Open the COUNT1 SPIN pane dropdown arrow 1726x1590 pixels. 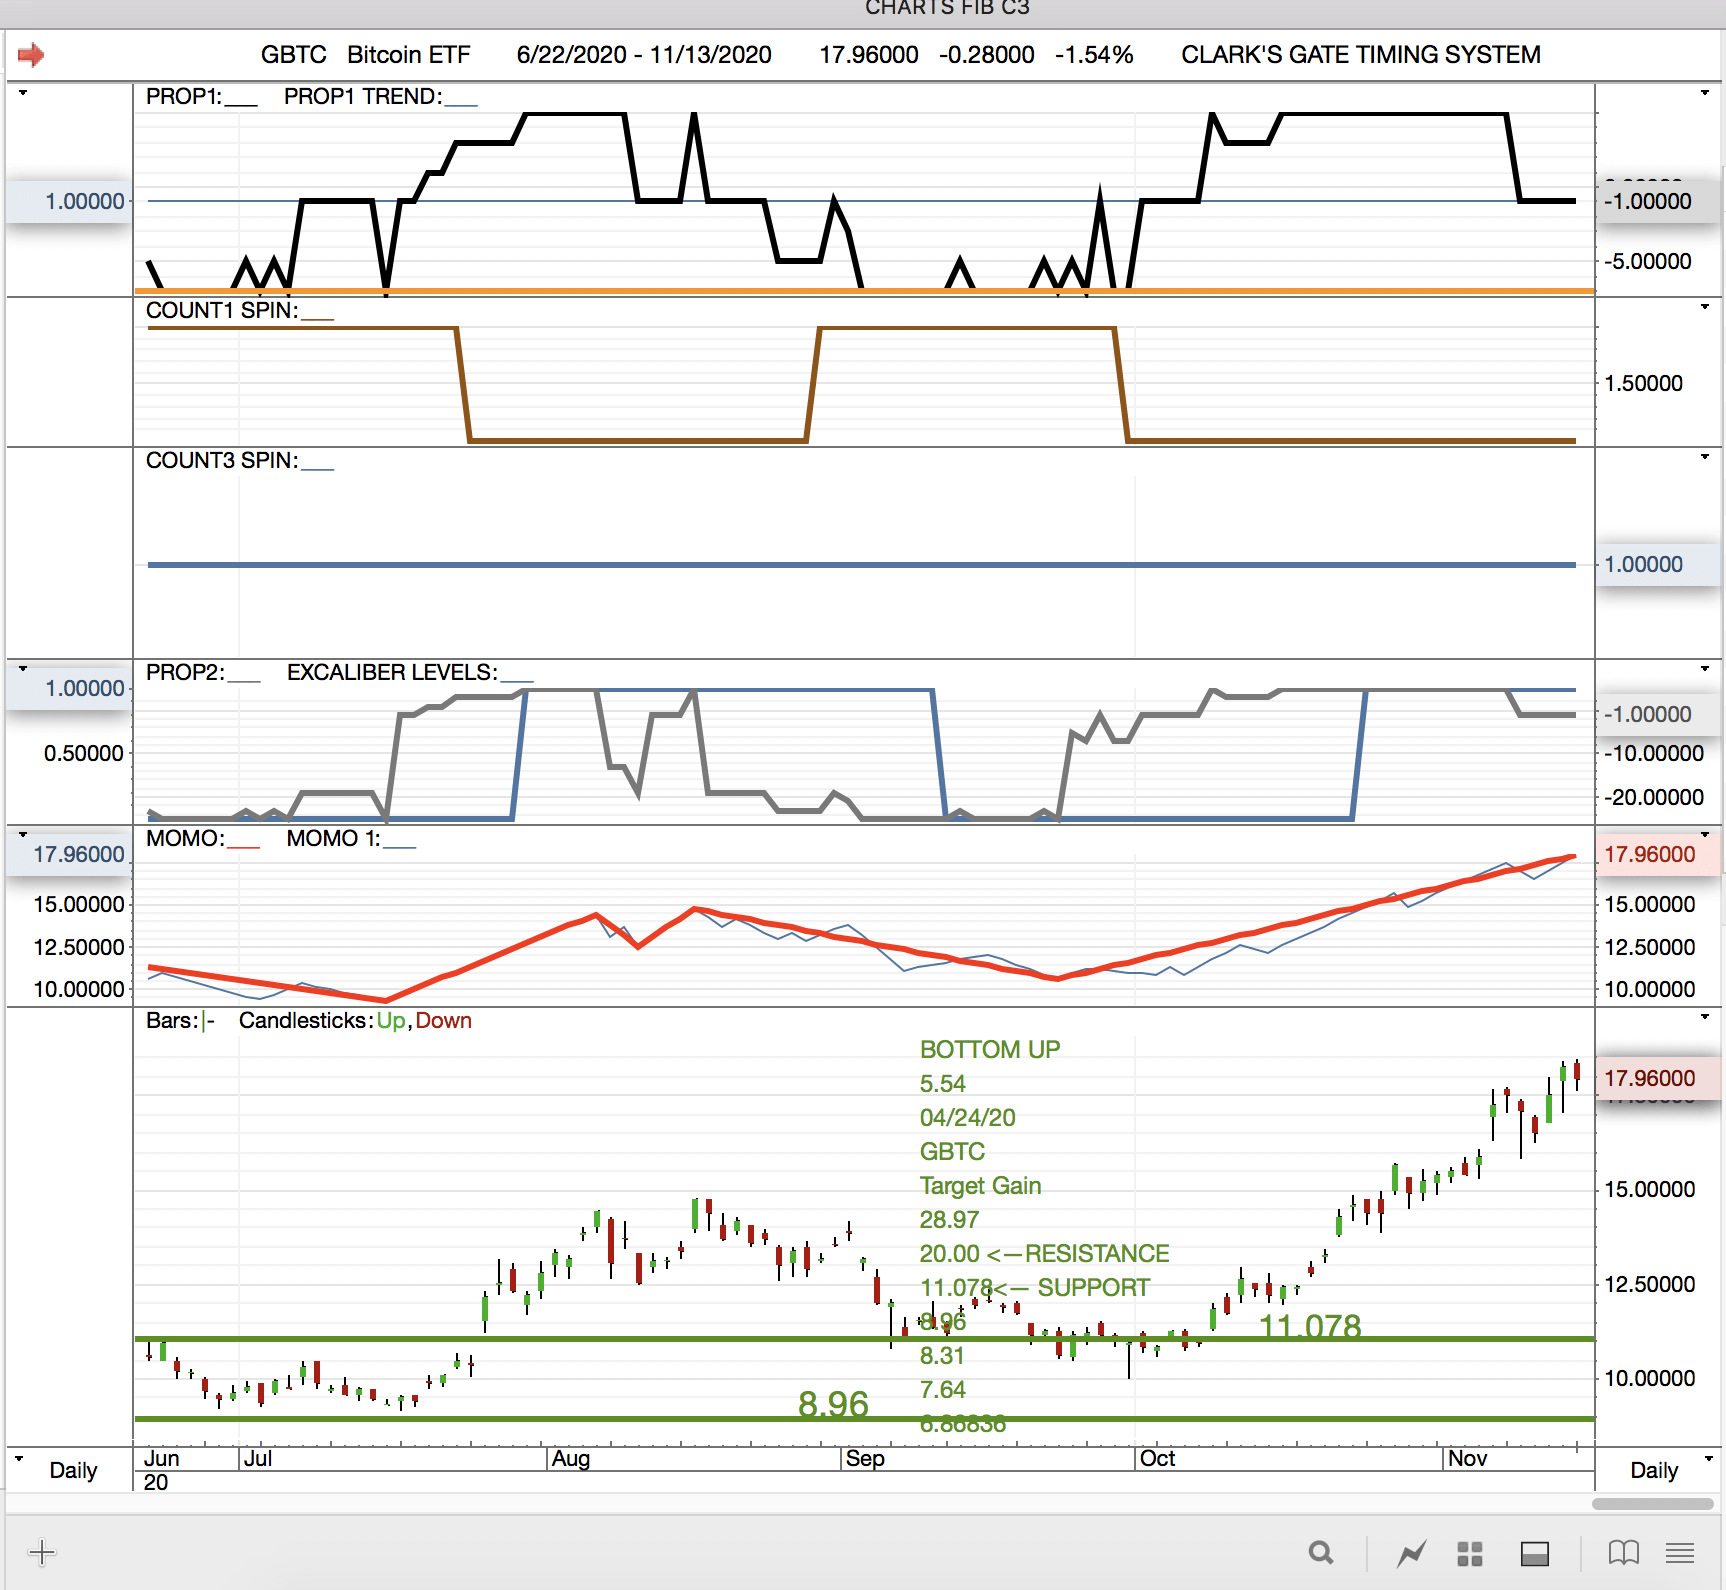click(x=1705, y=307)
